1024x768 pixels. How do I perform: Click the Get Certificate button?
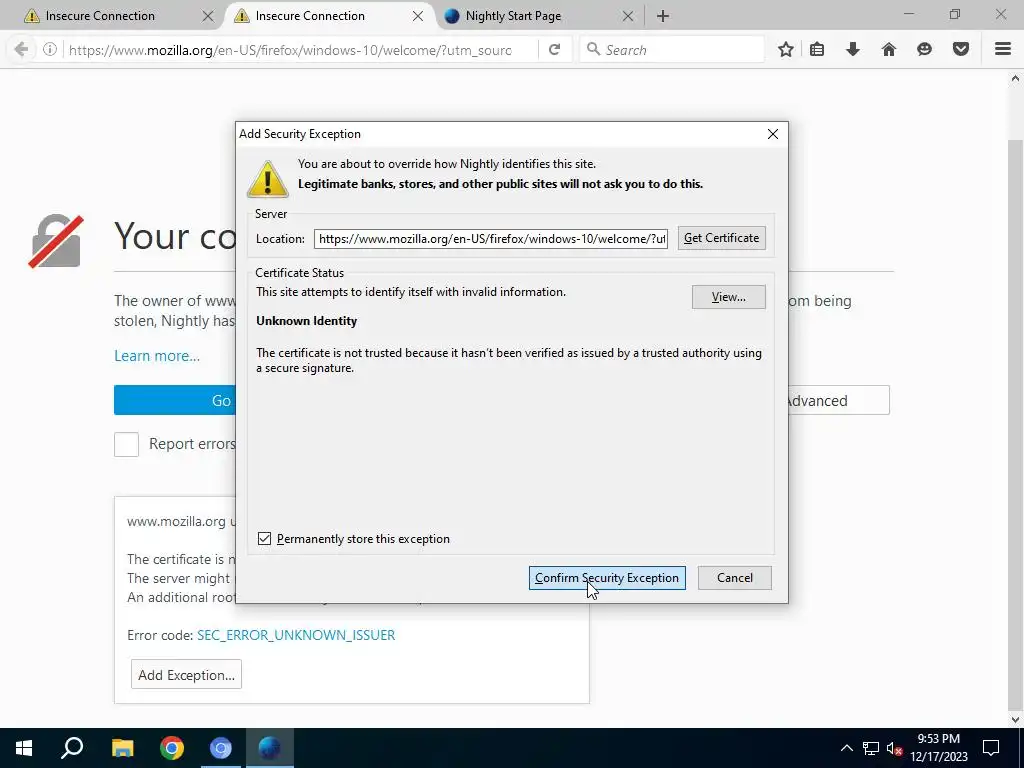(x=722, y=238)
